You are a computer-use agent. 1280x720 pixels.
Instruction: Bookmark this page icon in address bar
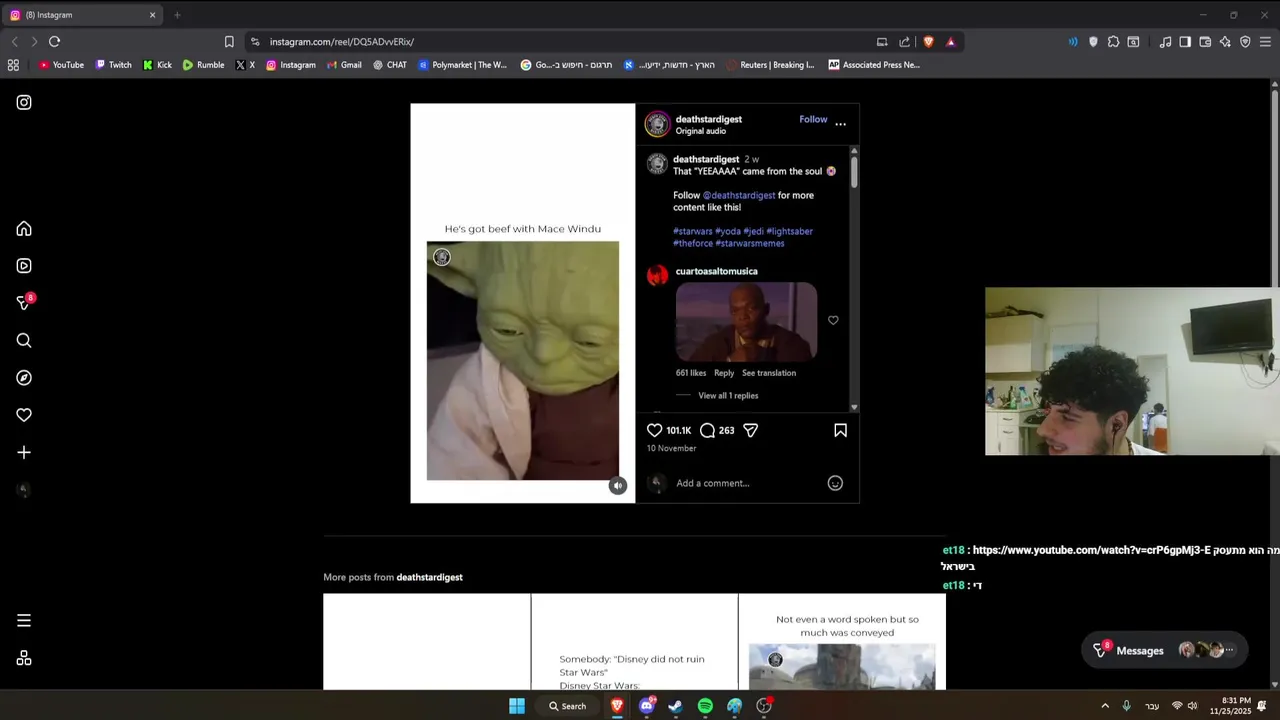click(x=229, y=41)
